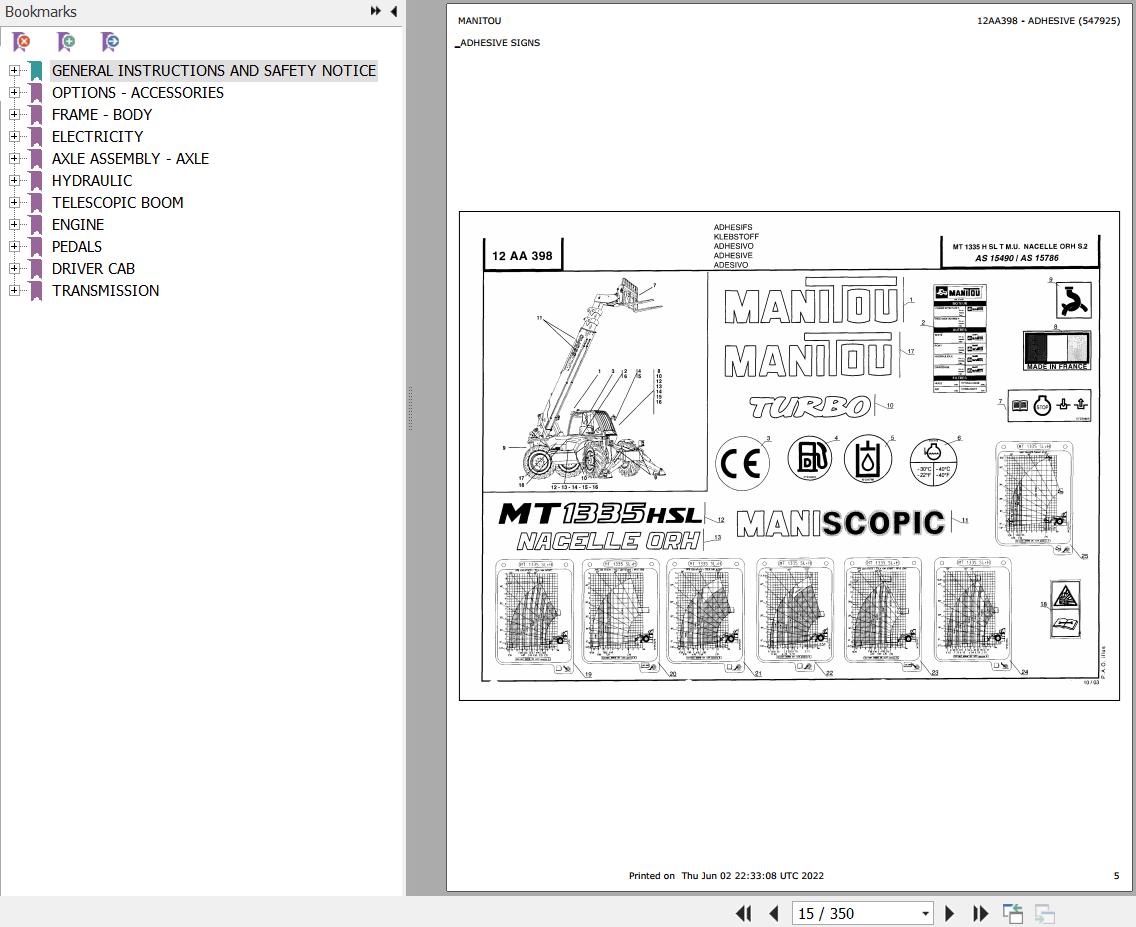
Task: Click the bookmark icon beside OPTIONS - ACCESSORIES
Action: (x=36, y=93)
